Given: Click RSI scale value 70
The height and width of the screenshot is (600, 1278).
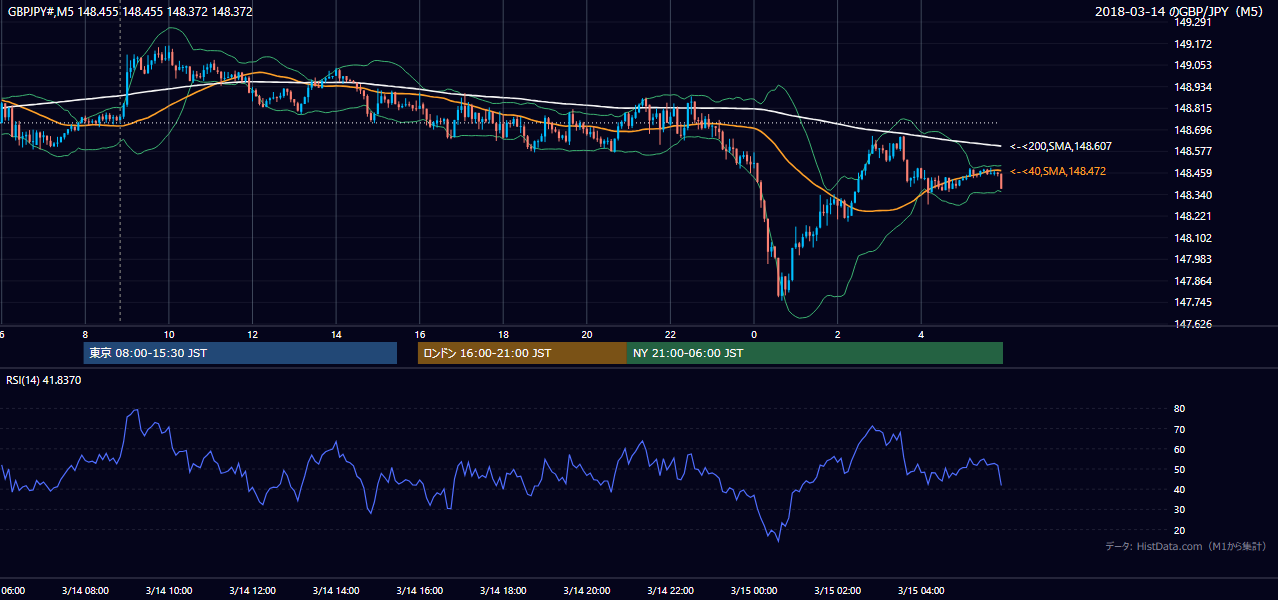Looking at the screenshot, I should tap(1180, 429).
